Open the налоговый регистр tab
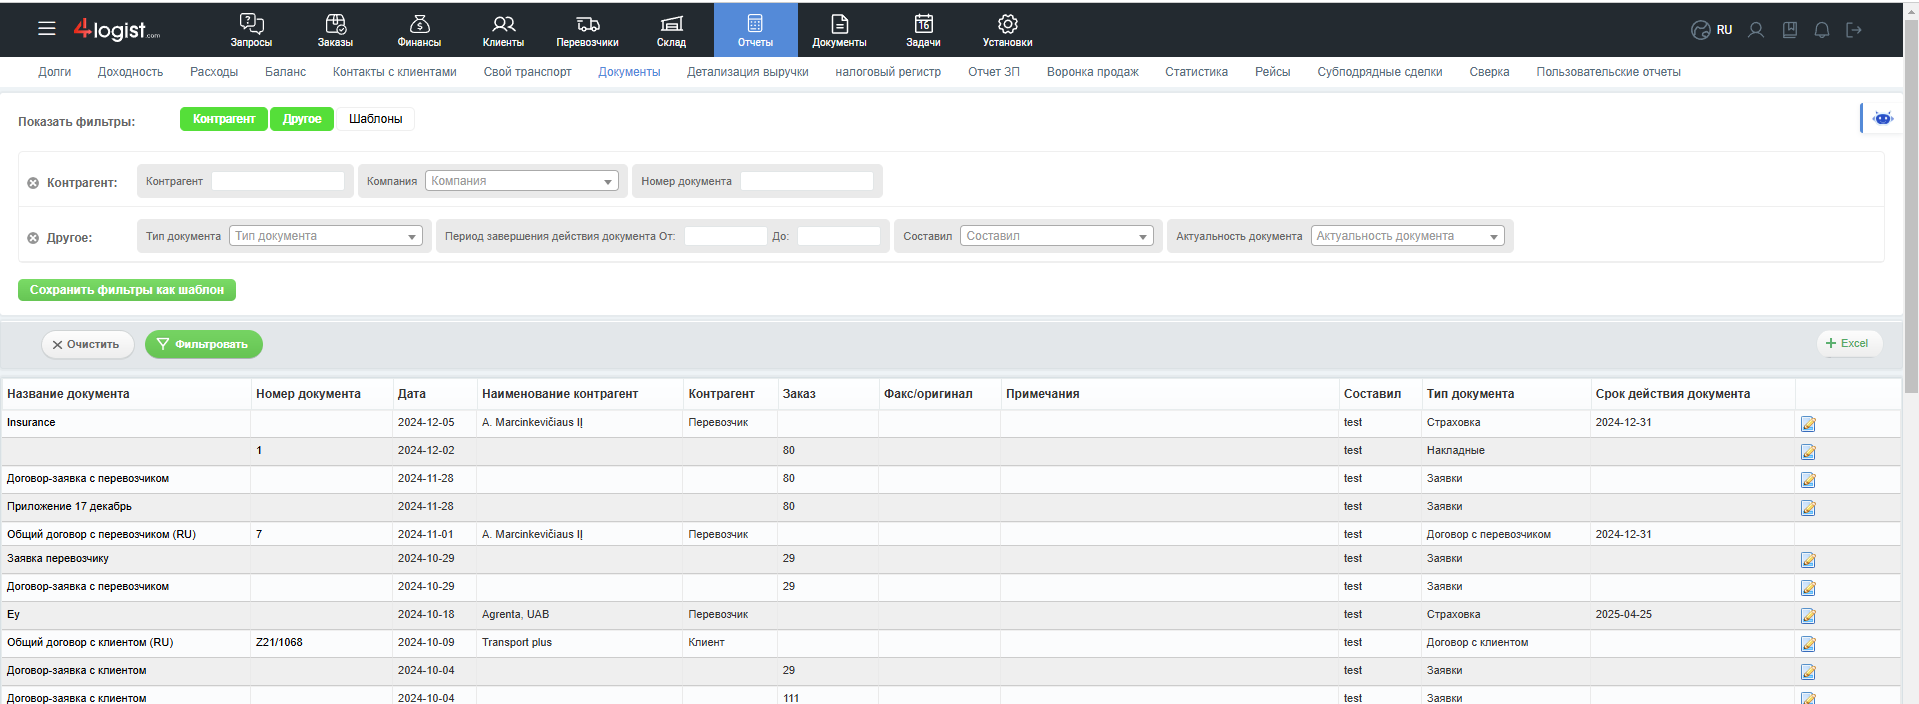 (x=888, y=72)
